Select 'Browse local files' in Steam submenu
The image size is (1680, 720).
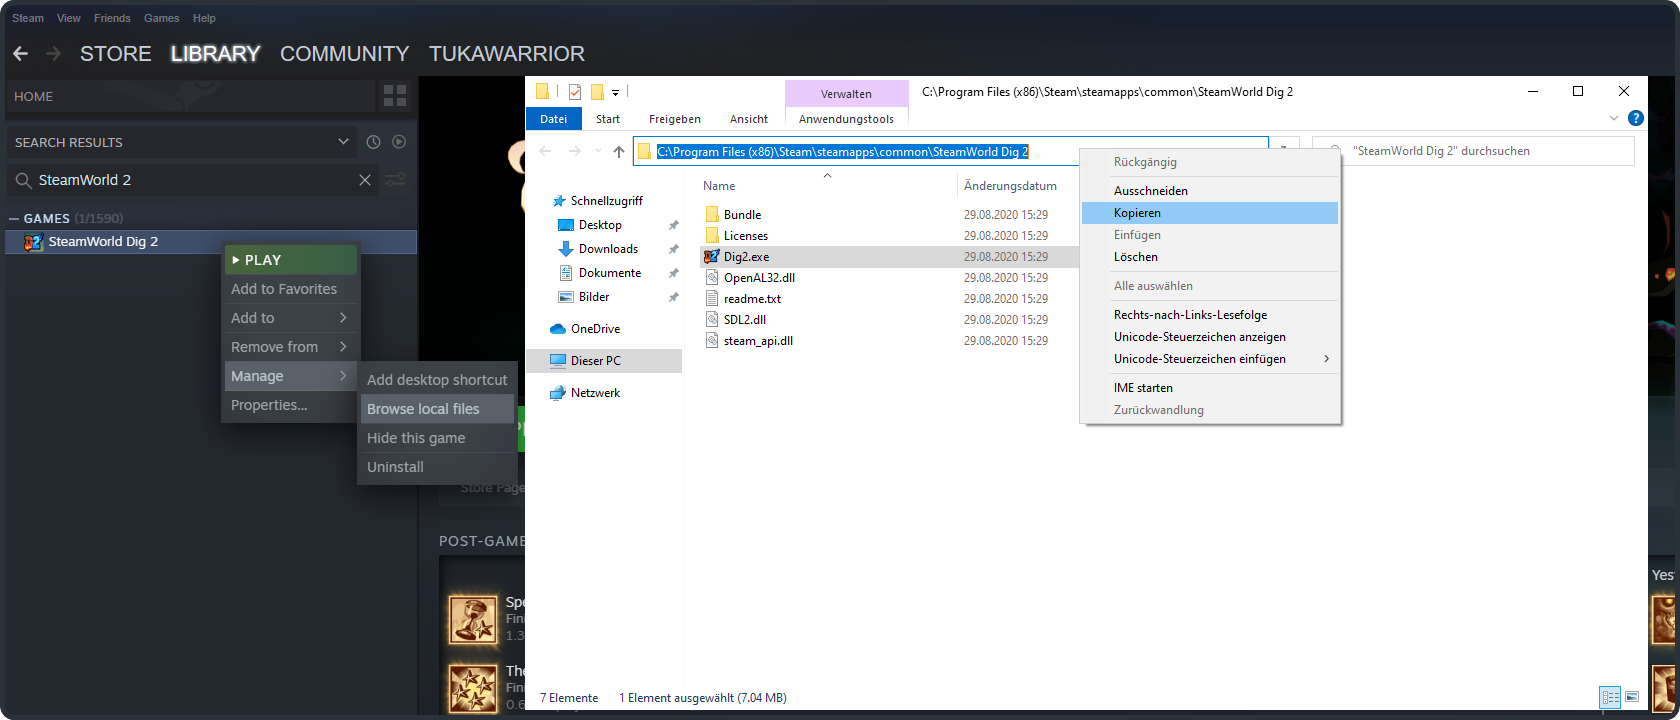pos(437,409)
